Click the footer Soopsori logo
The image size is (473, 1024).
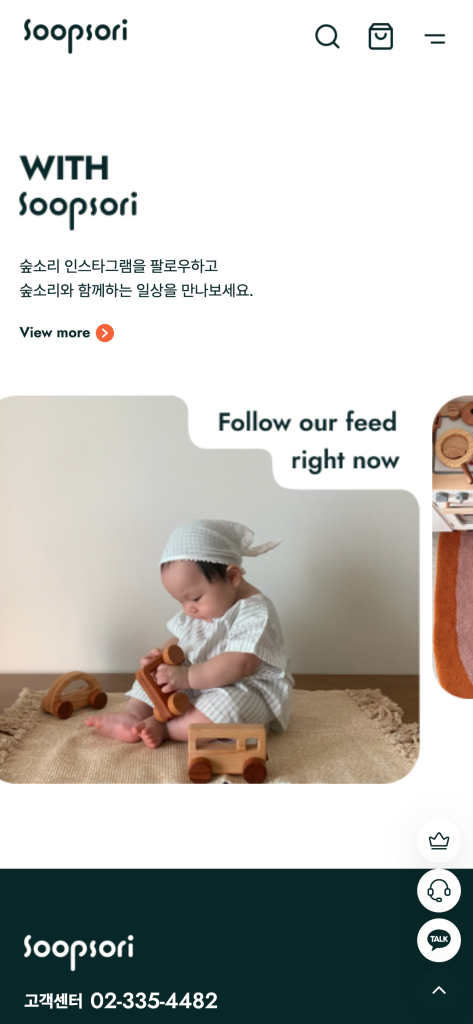point(78,952)
